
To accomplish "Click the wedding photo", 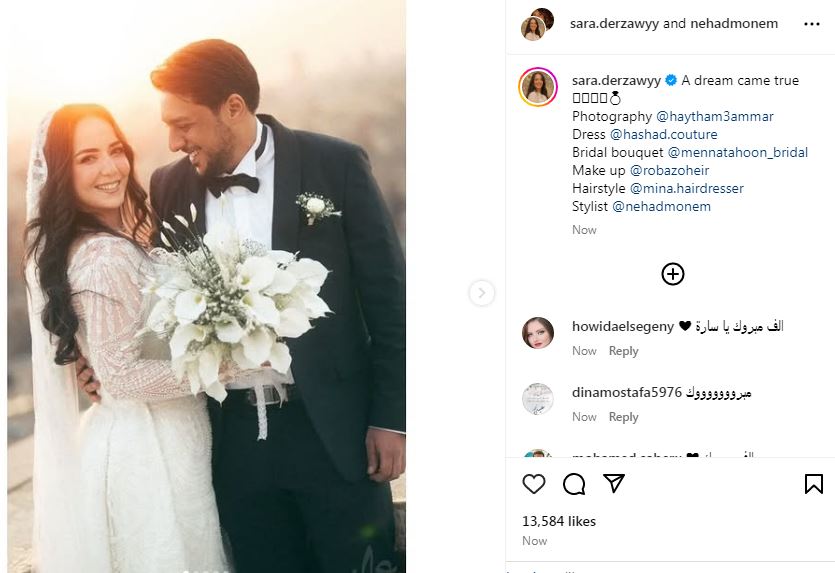I will [206, 286].
